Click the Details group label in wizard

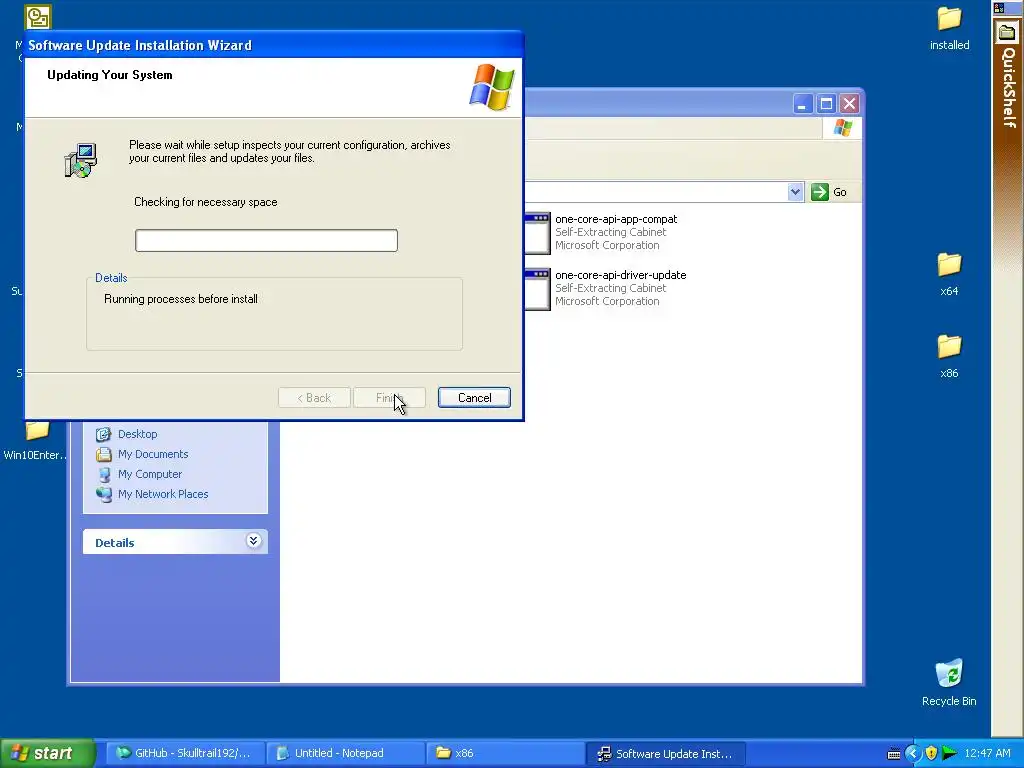pos(111,278)
